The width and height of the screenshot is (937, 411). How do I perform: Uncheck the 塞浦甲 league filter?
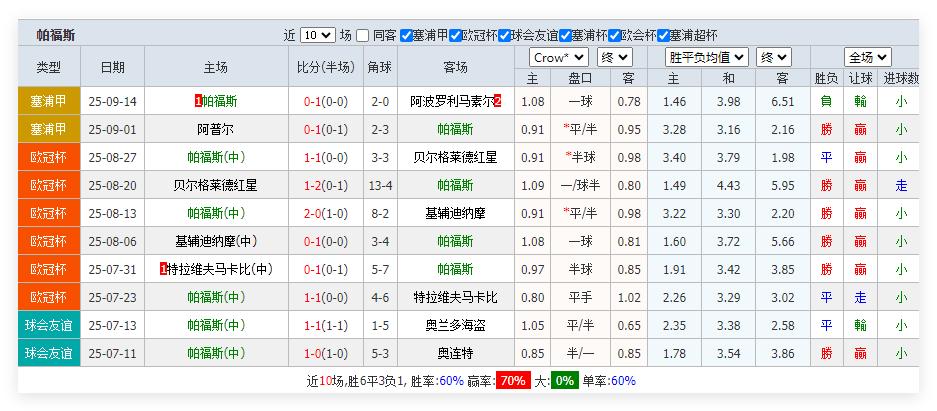(x=406, y=35)
